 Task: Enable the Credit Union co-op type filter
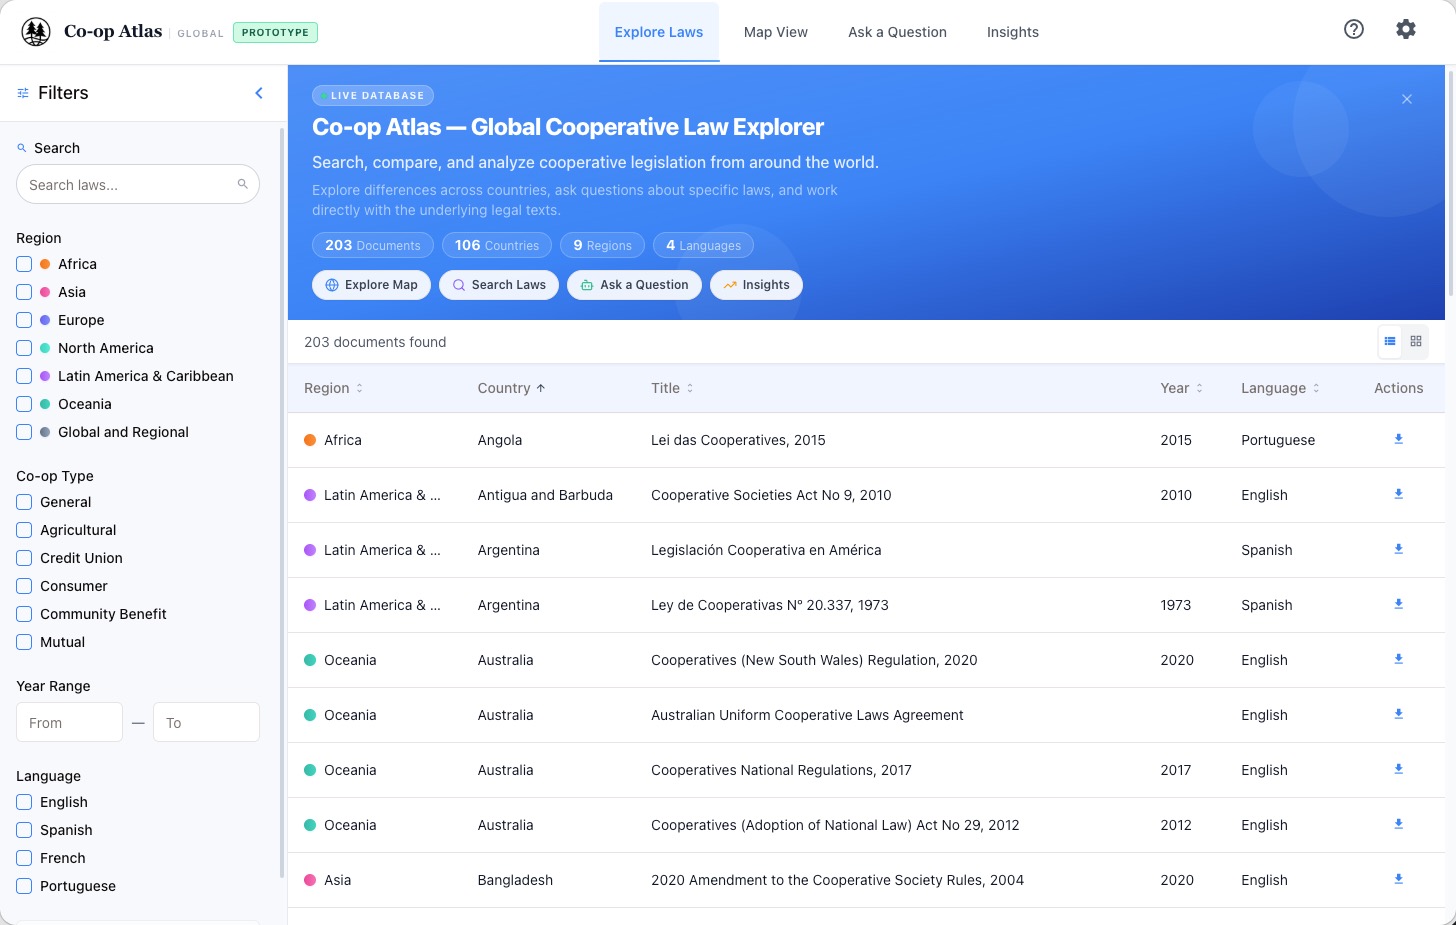pos(24,558)
